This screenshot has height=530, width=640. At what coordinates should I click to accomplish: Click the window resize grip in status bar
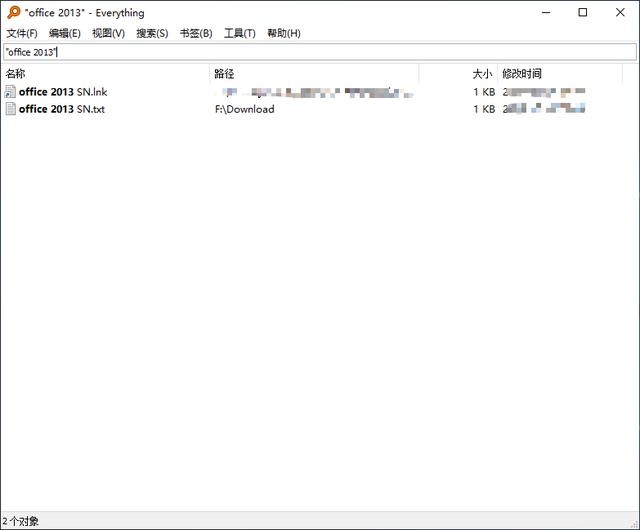(x=634, y=524)
